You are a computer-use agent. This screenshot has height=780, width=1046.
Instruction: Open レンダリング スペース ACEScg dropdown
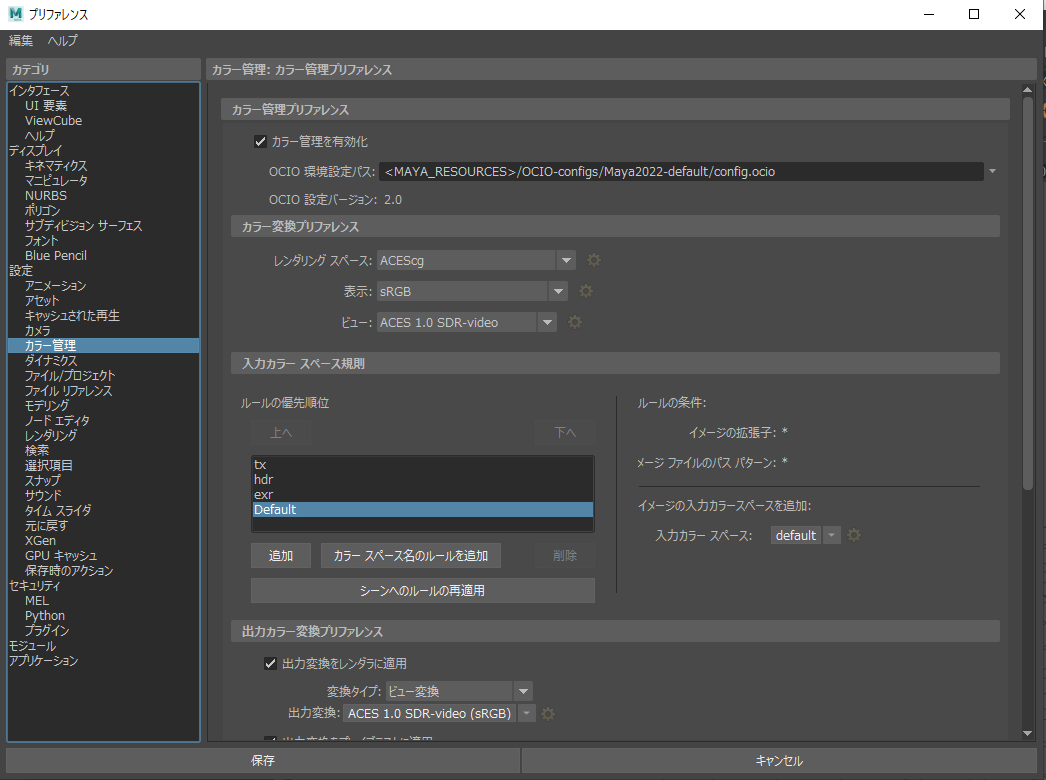[566, 260]
